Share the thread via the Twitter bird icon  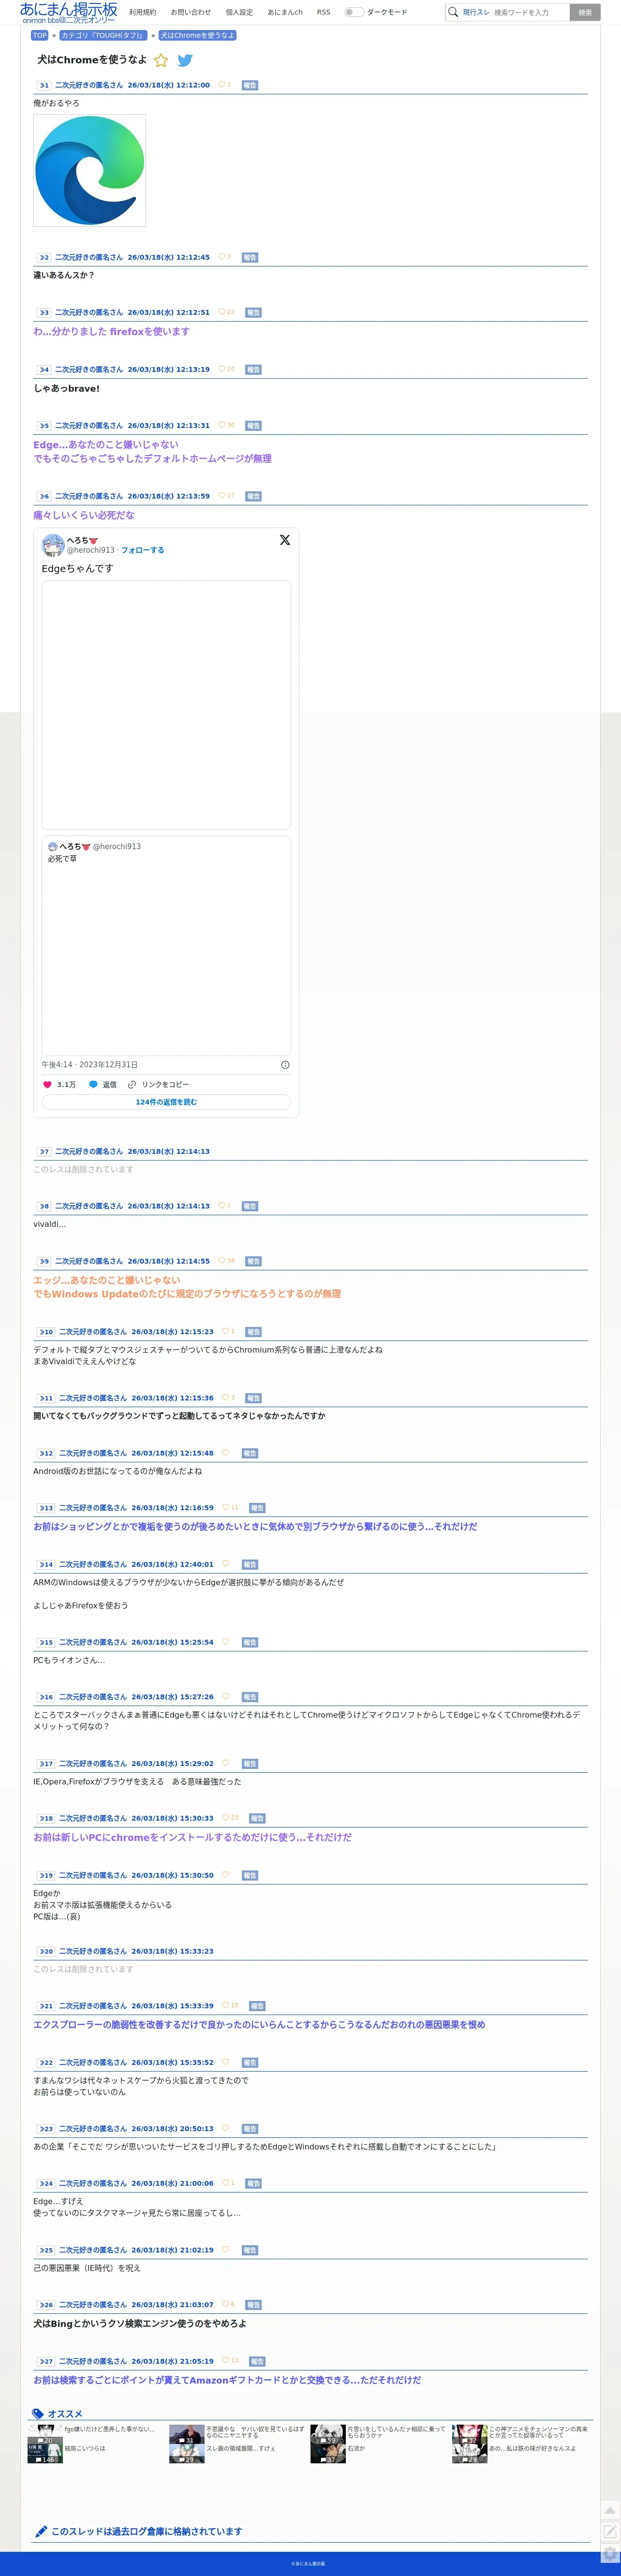pos(185,60)
